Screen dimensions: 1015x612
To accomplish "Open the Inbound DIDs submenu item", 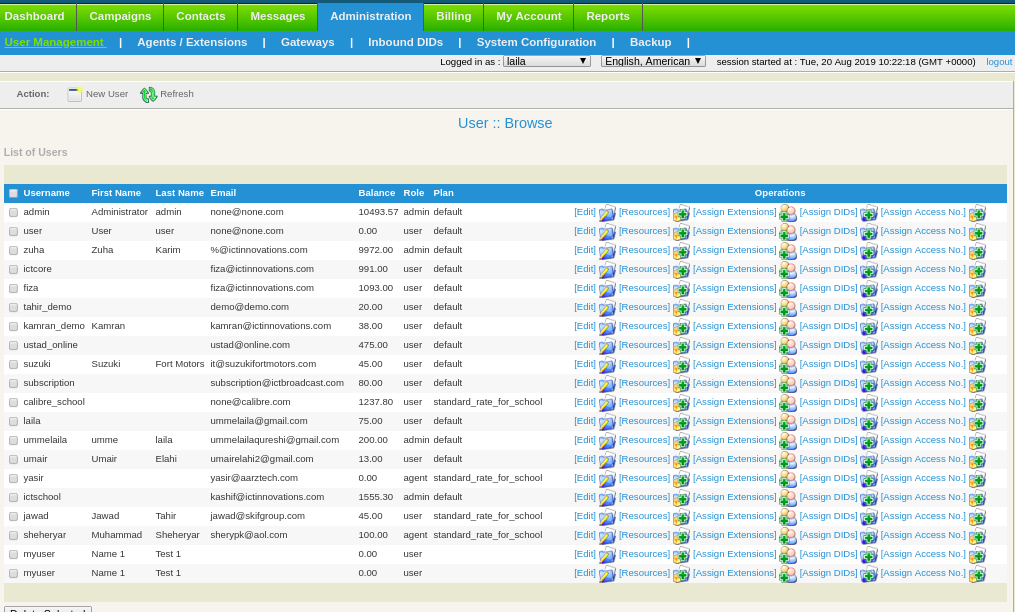I will [406, 43].
